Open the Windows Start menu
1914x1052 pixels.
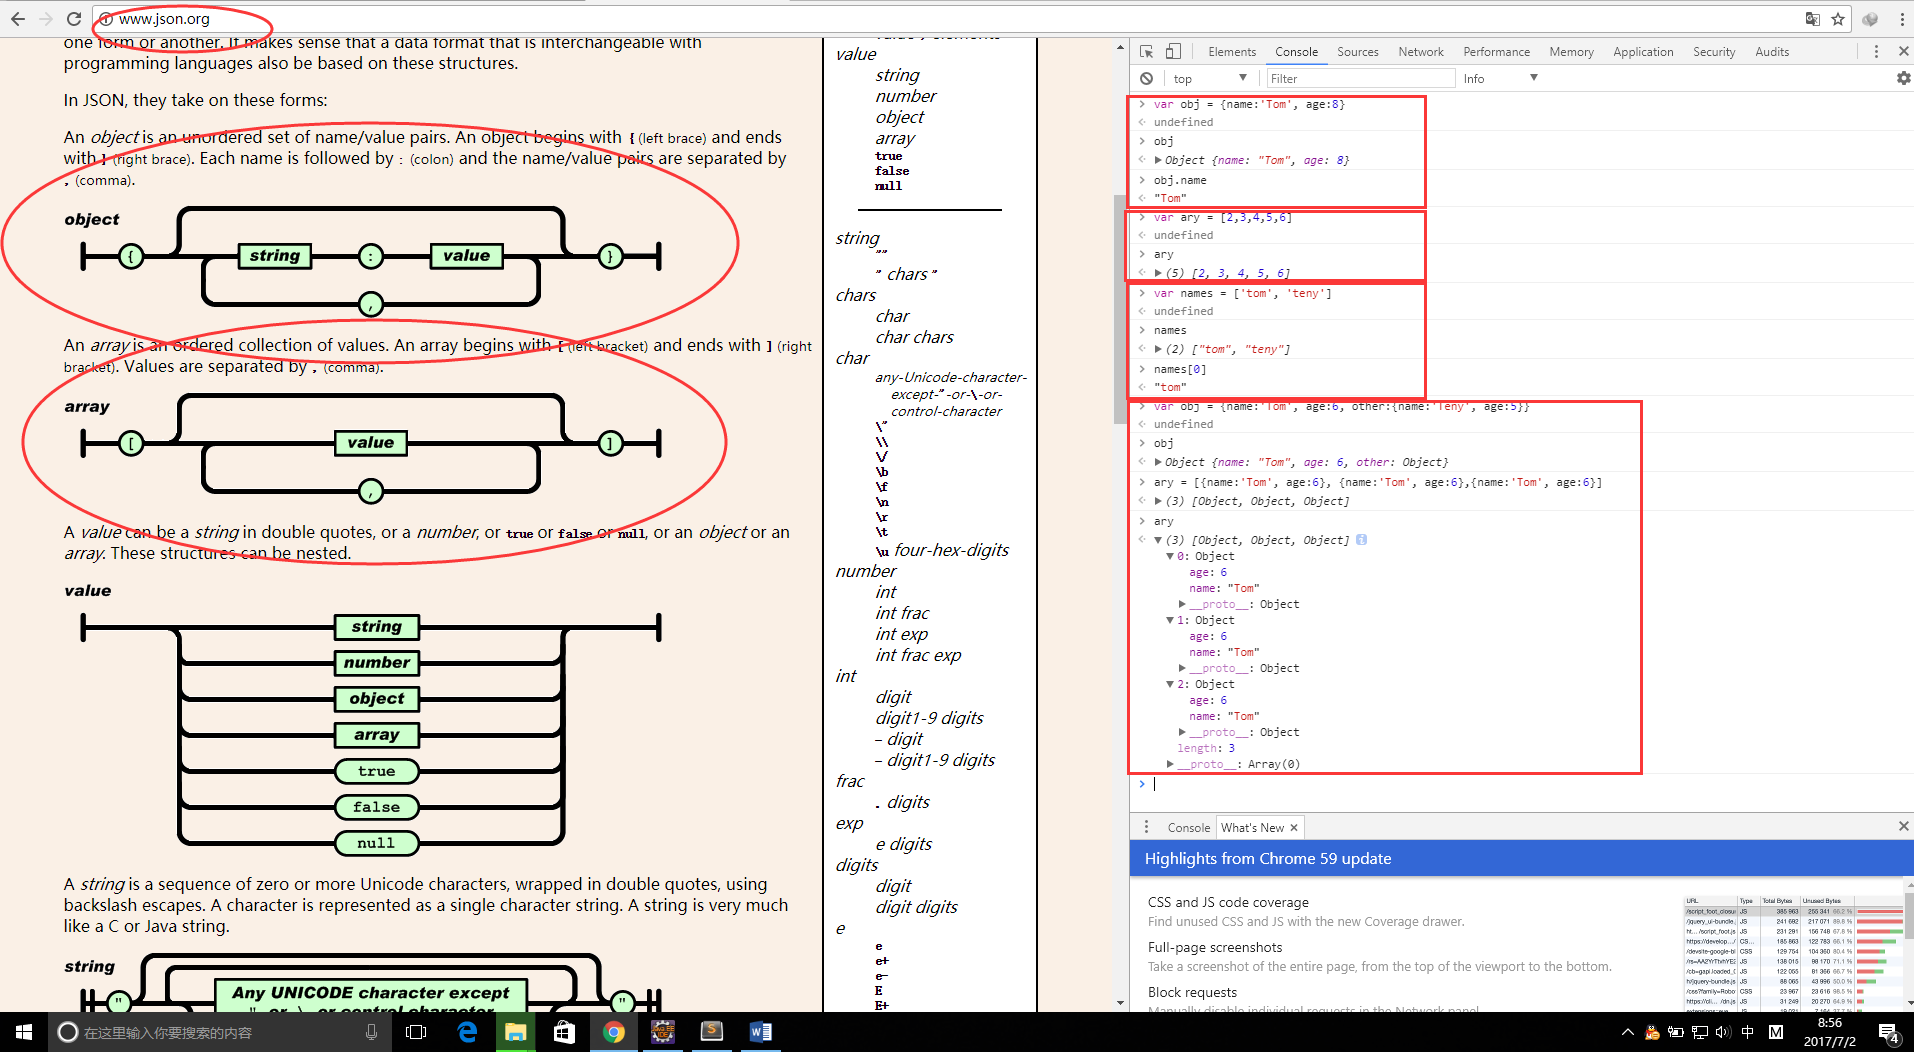pyautogui.click(x=24, y=1032)
